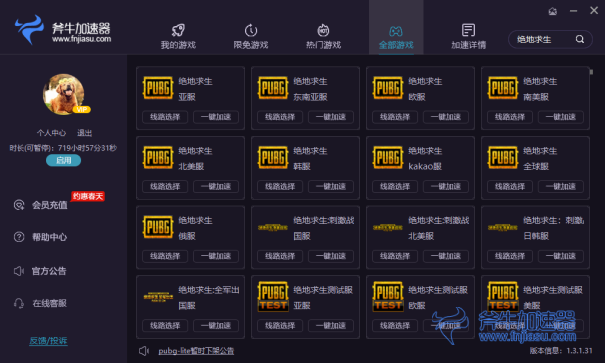Click 线路选择 for 南美服

tap(510, 117)
